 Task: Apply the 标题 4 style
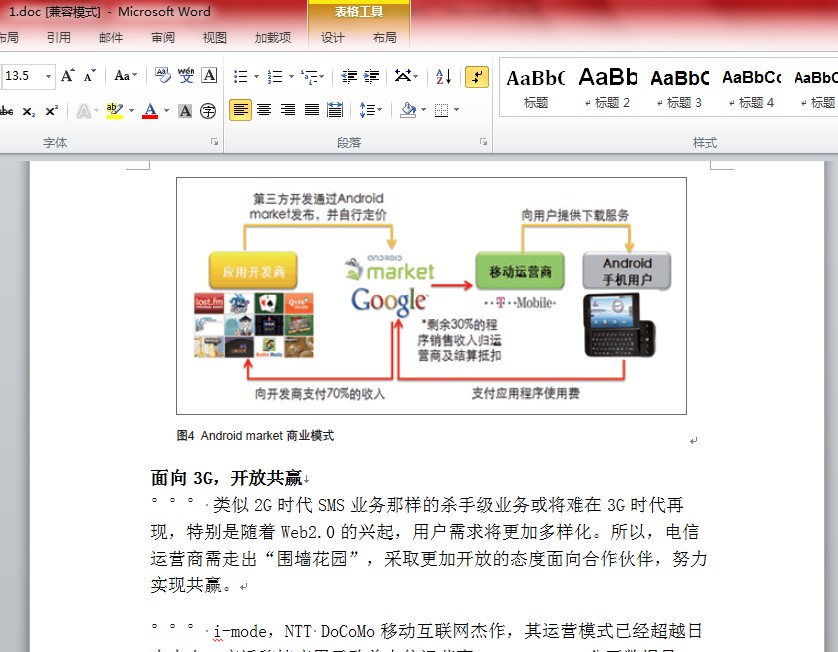pos(751,88)
